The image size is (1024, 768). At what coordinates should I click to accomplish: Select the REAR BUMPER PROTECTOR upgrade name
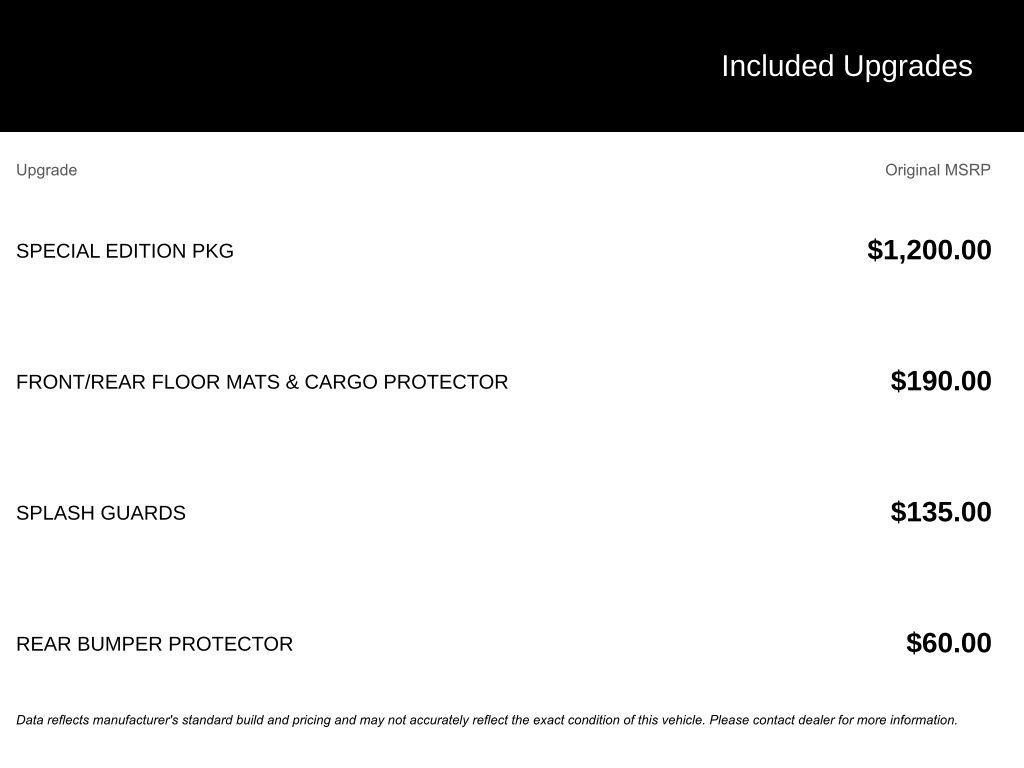pos(154,644)
